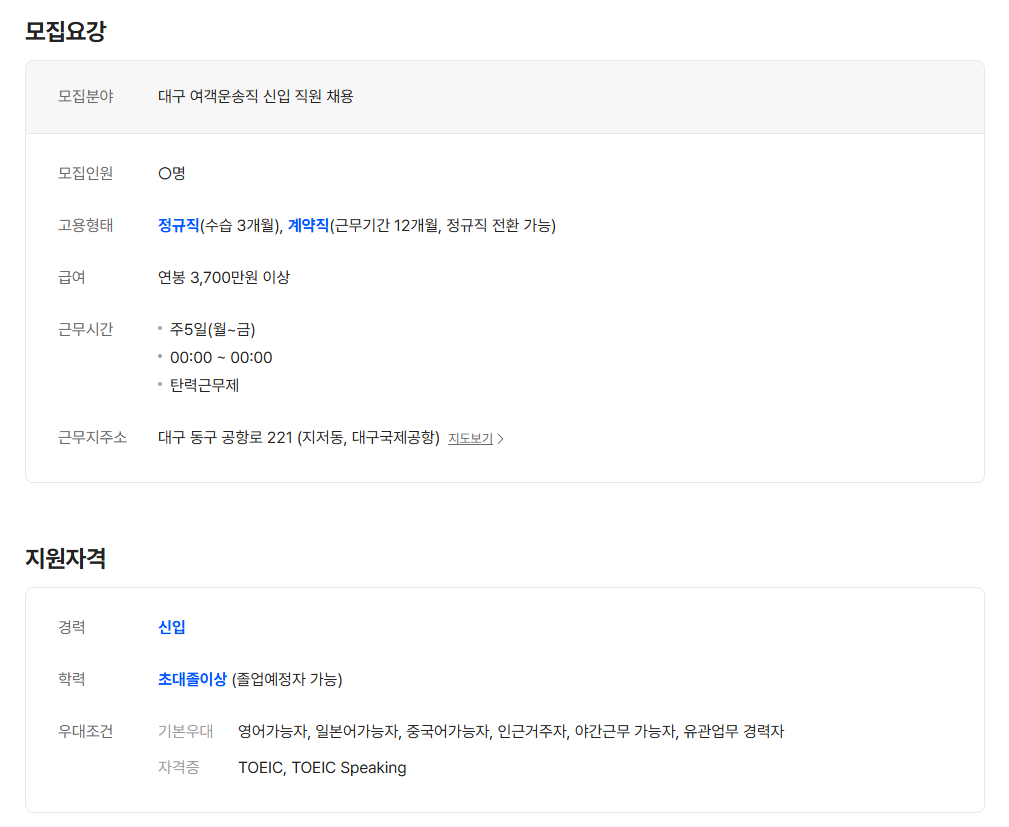The width and height of the screenshot is (1009, 827).
Task: Click the blue 초대졸이상 education link
Action: pos(192,679)
